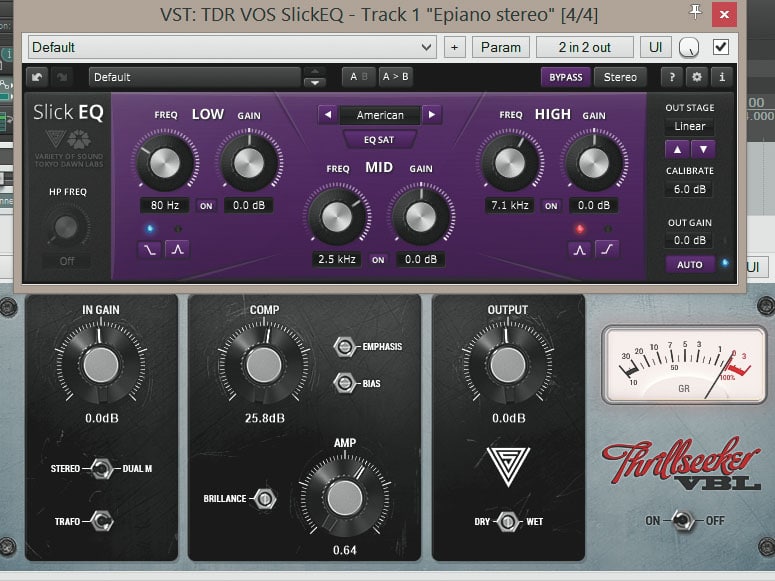The height and width of the screenshot is (581, 775).
Task: Click the 2 in 2 out routing button
Action: click(585, 47)
